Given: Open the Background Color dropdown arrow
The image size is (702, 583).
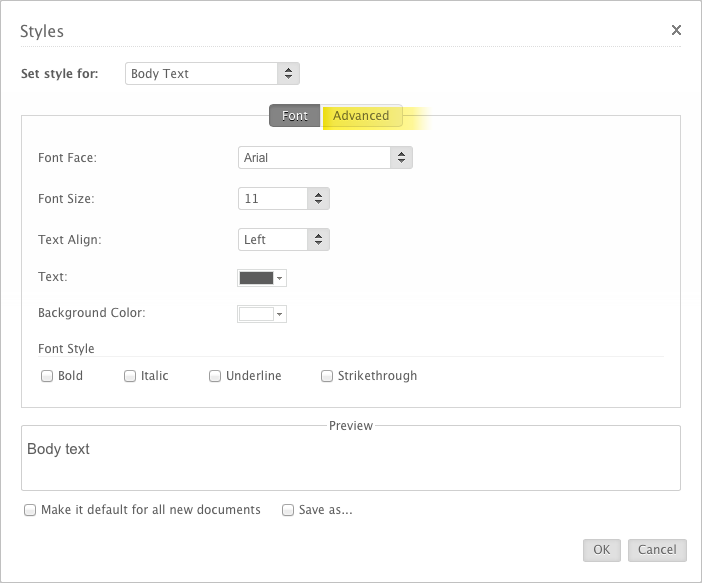Looking at the screenshot, I should click(279, 314).
